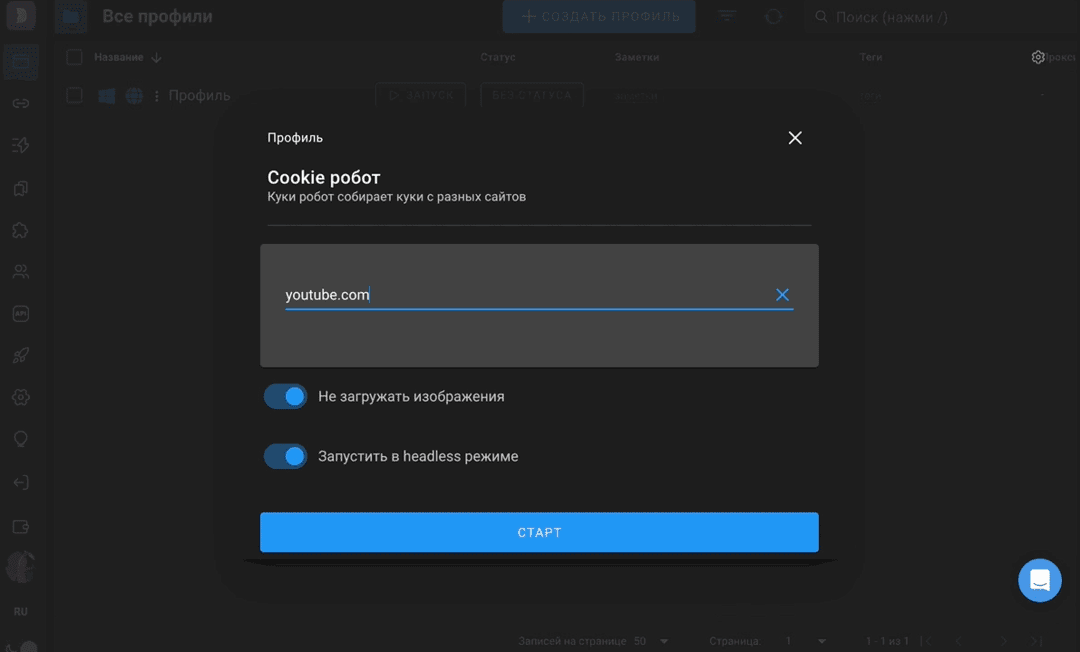Open the filter icon in top toolbar
Screen dimensions: 1080x652
tap(727, 17)
